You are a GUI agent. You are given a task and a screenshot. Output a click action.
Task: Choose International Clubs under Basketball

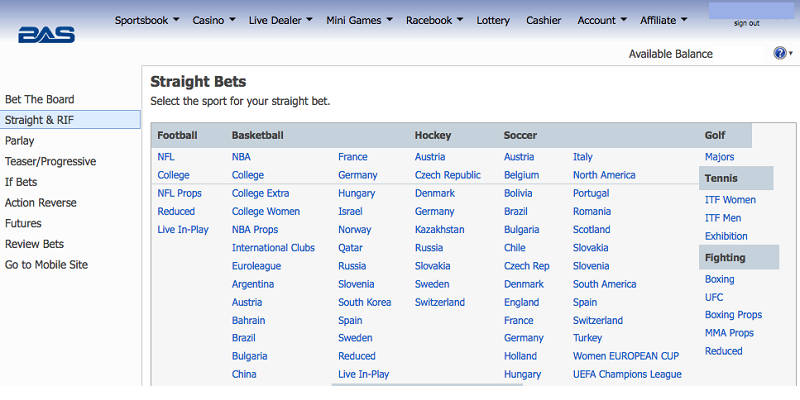click(x=273, y=248)
